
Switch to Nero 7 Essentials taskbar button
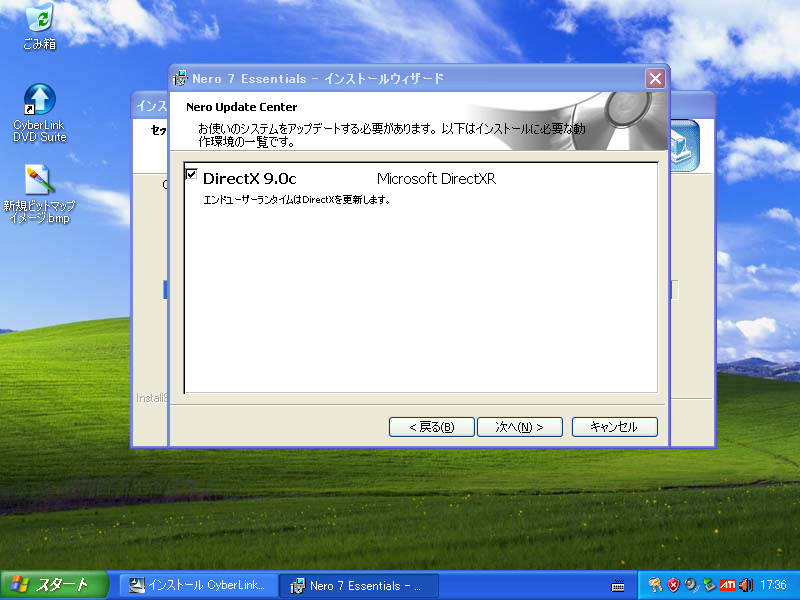pos(359,585)
